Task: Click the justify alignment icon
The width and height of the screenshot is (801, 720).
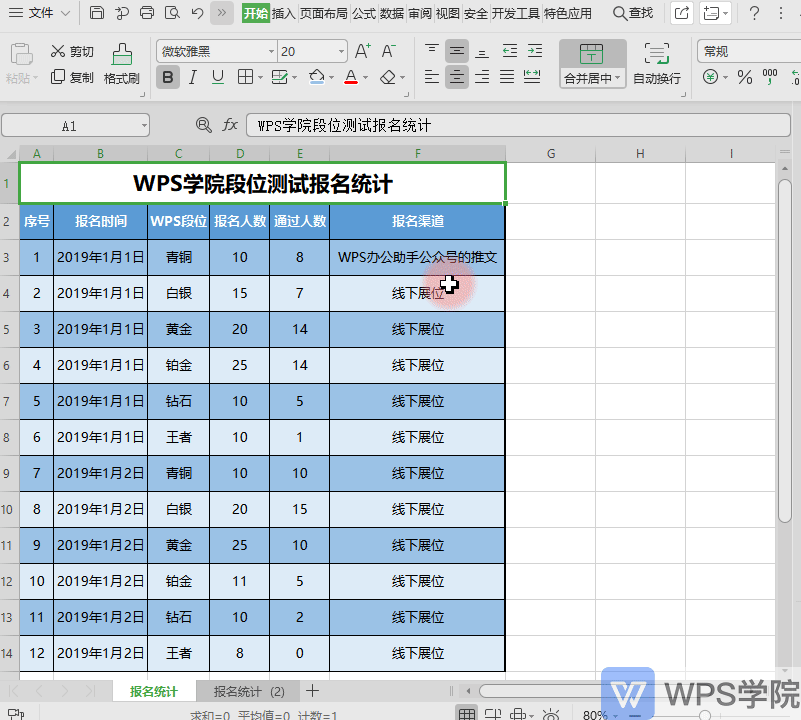Action: click(x=507, y=77)
